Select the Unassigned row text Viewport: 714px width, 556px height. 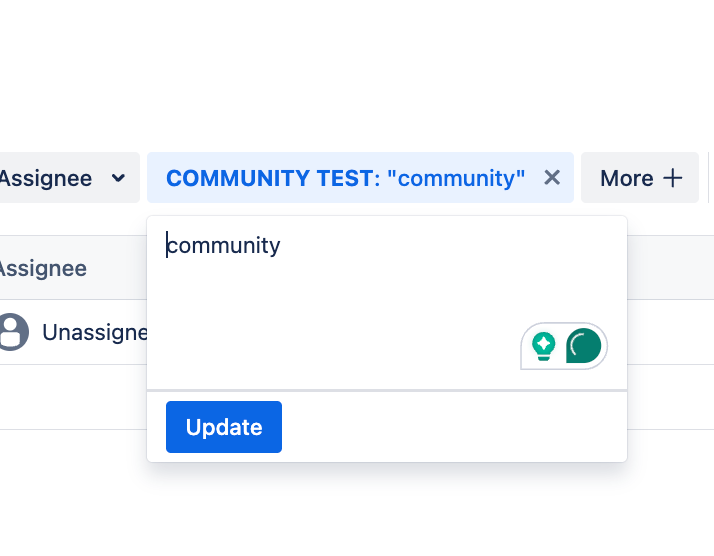click(95, 332)
